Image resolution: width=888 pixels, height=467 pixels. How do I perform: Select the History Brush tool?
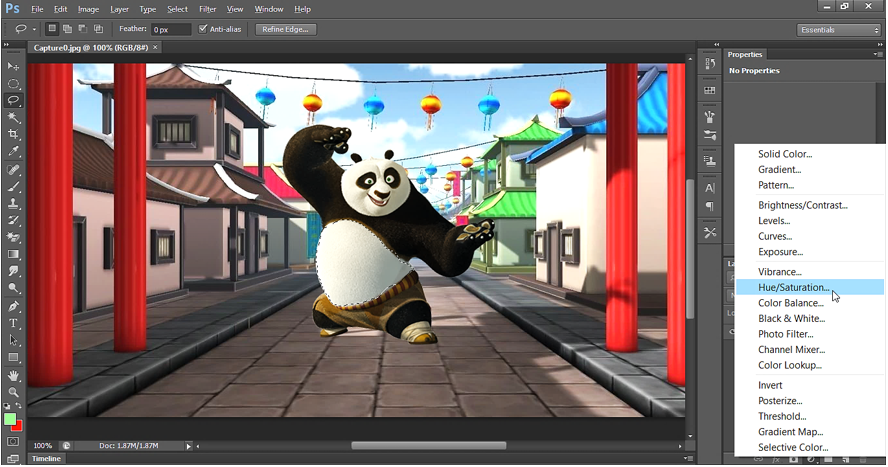click(13, 220)
